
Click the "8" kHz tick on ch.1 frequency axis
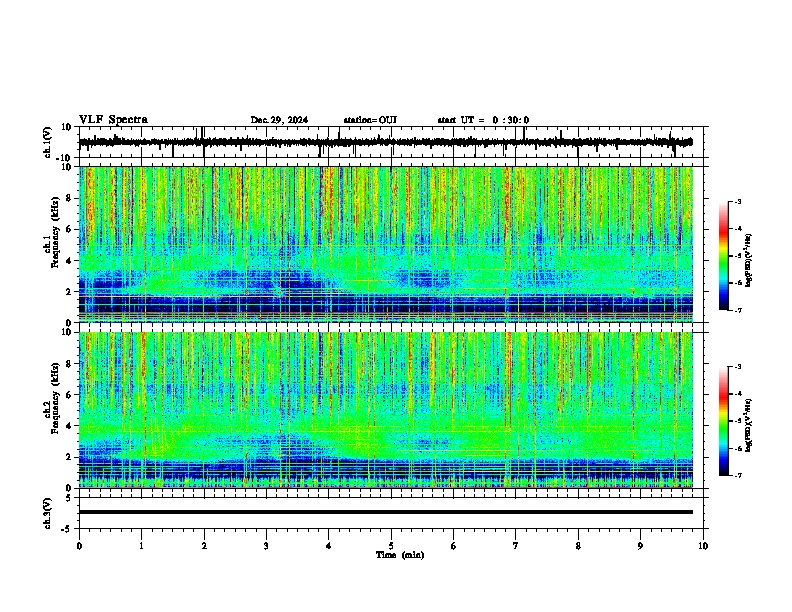coord(70,198)
